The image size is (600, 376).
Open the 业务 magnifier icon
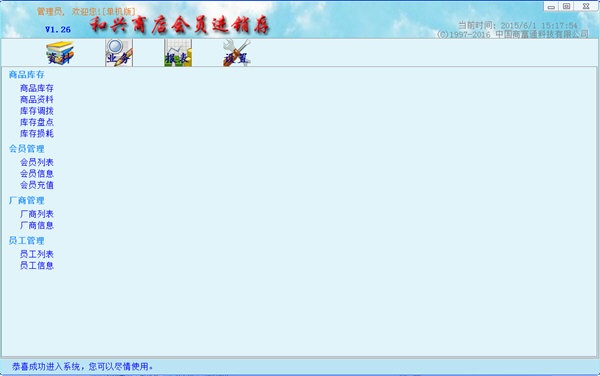click(x=119, y=53)
